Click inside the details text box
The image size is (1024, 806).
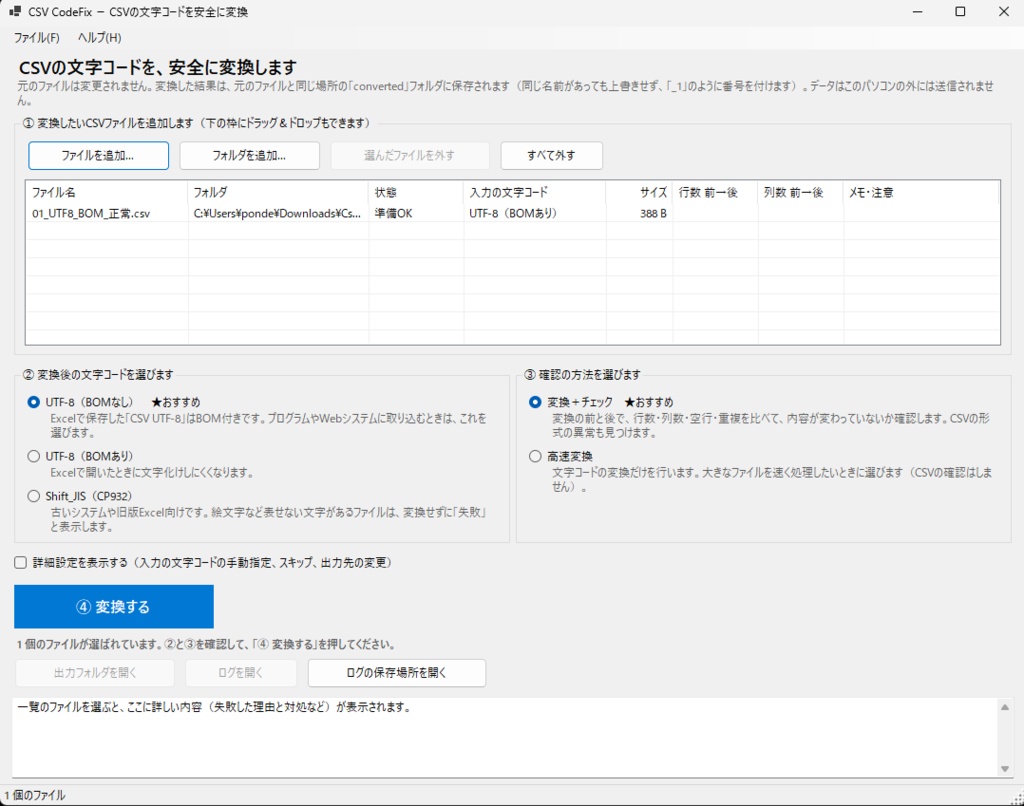tap(505, 737)
